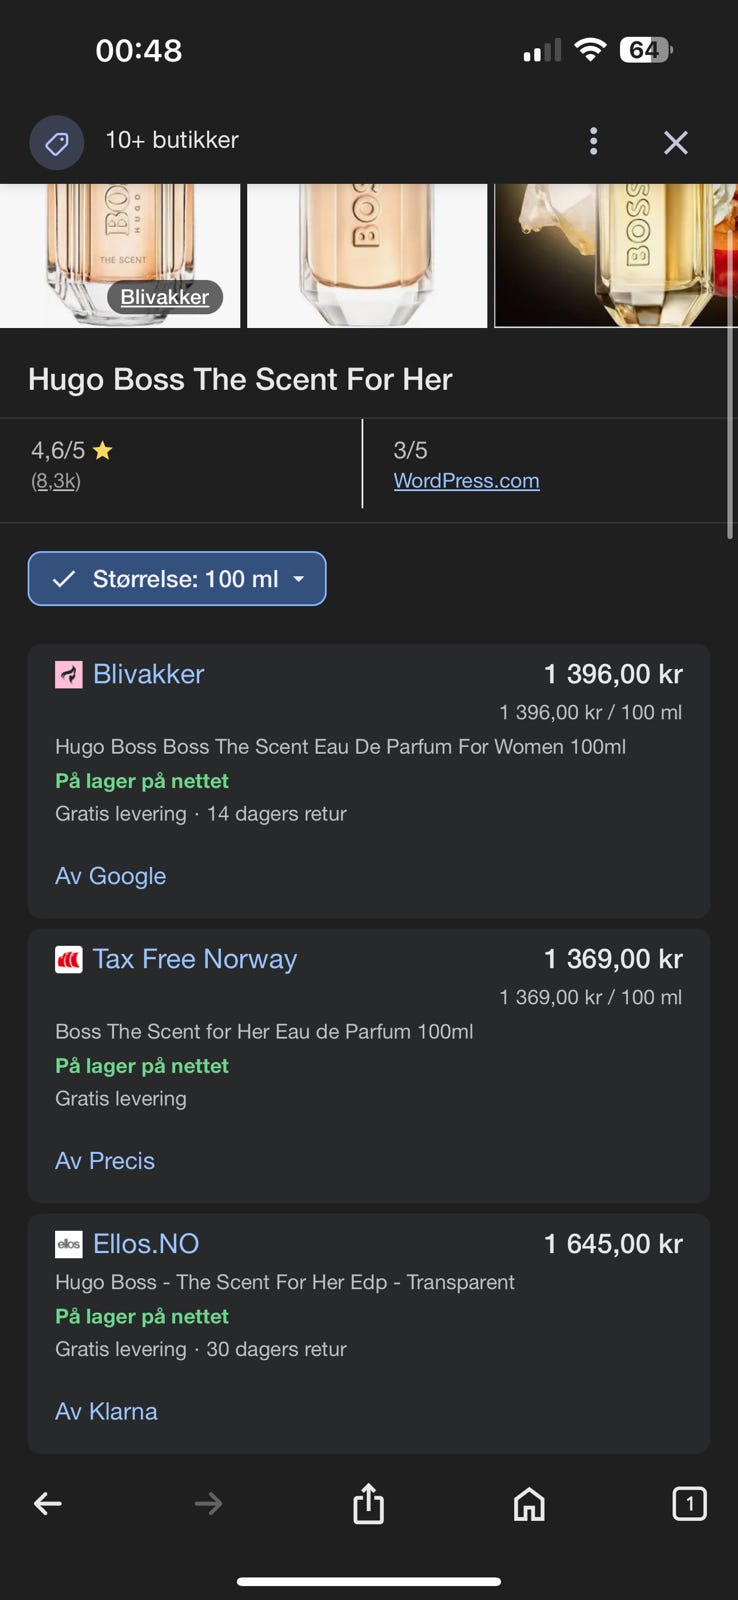
Task: Close the shopping panel with X
Action: (x=676, y=143)
